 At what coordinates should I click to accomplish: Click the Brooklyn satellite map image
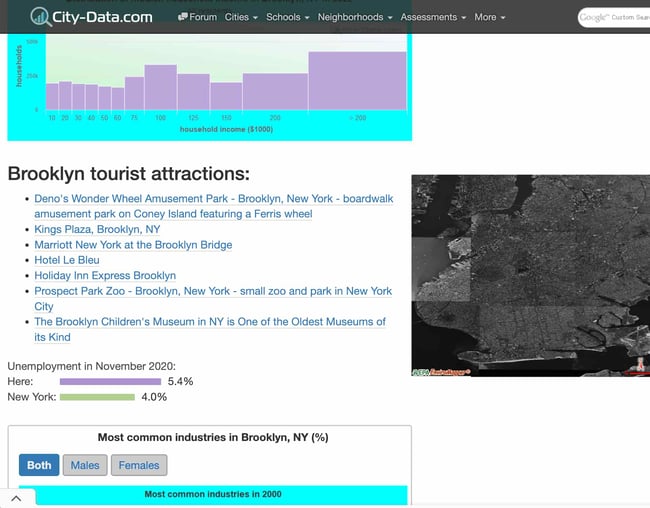coord(531,276)
